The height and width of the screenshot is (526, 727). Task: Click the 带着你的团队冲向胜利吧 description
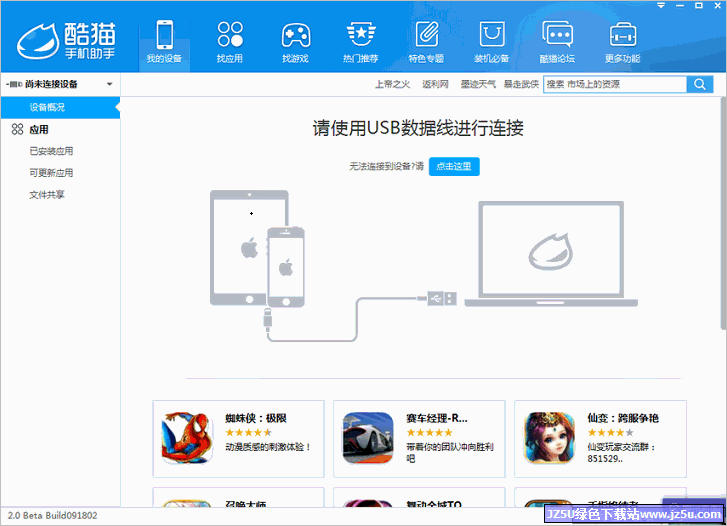point(450,453)
